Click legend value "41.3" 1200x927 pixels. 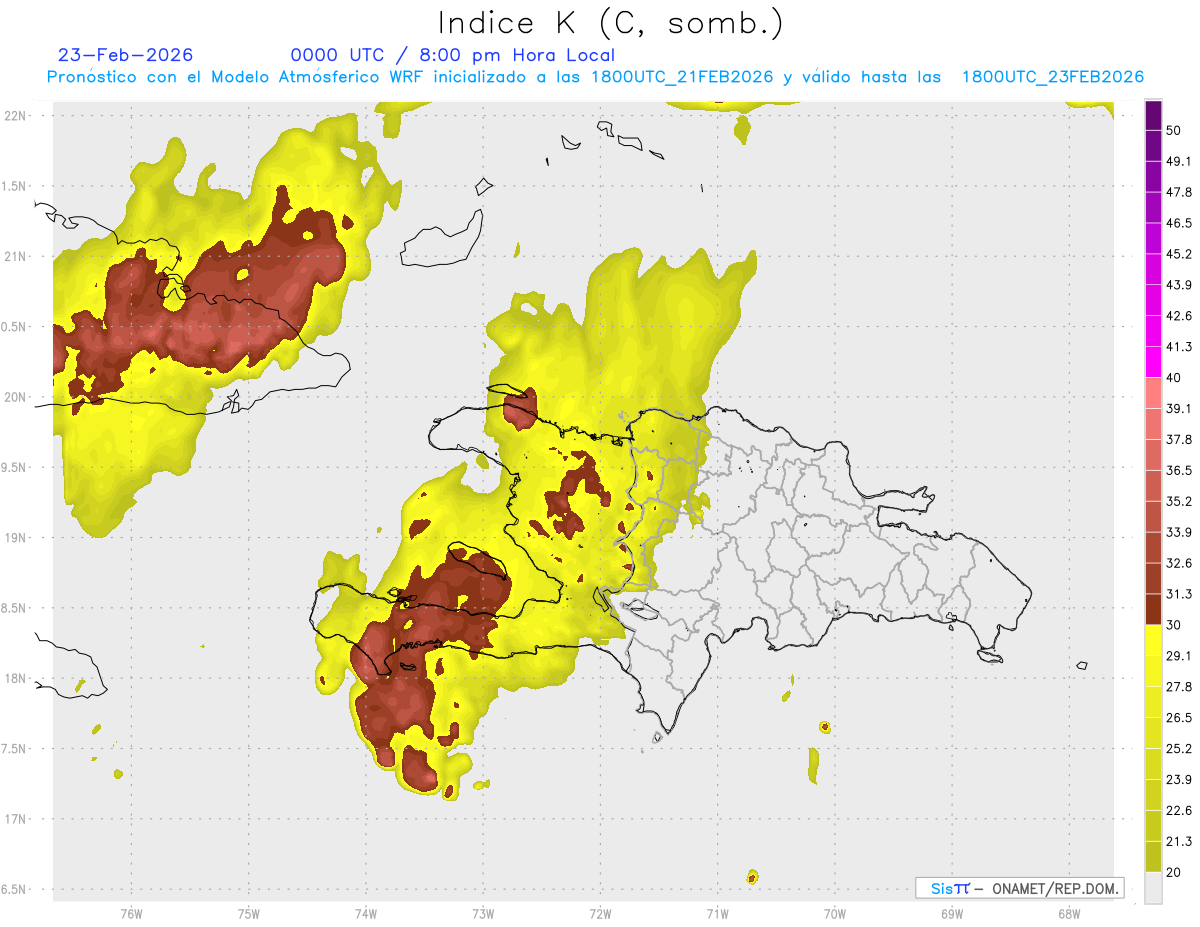(x=1179, y=347)
